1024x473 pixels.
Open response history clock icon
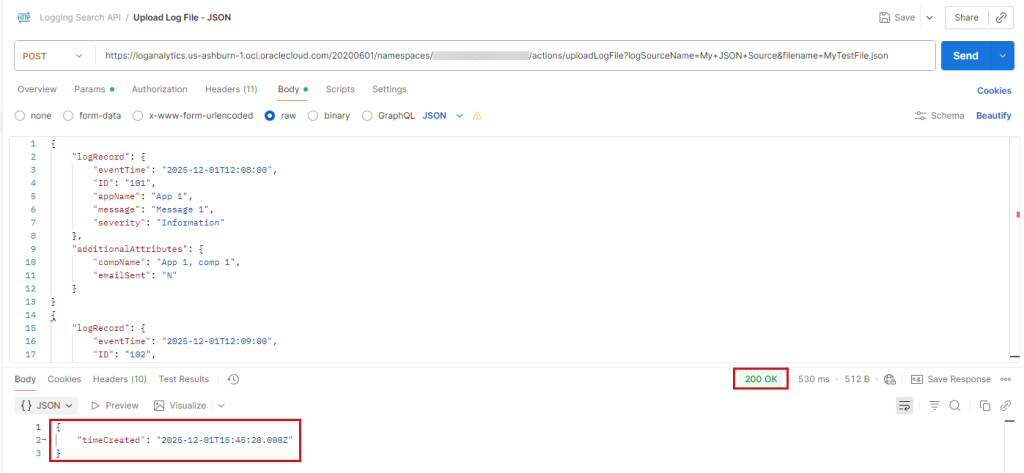233,379
